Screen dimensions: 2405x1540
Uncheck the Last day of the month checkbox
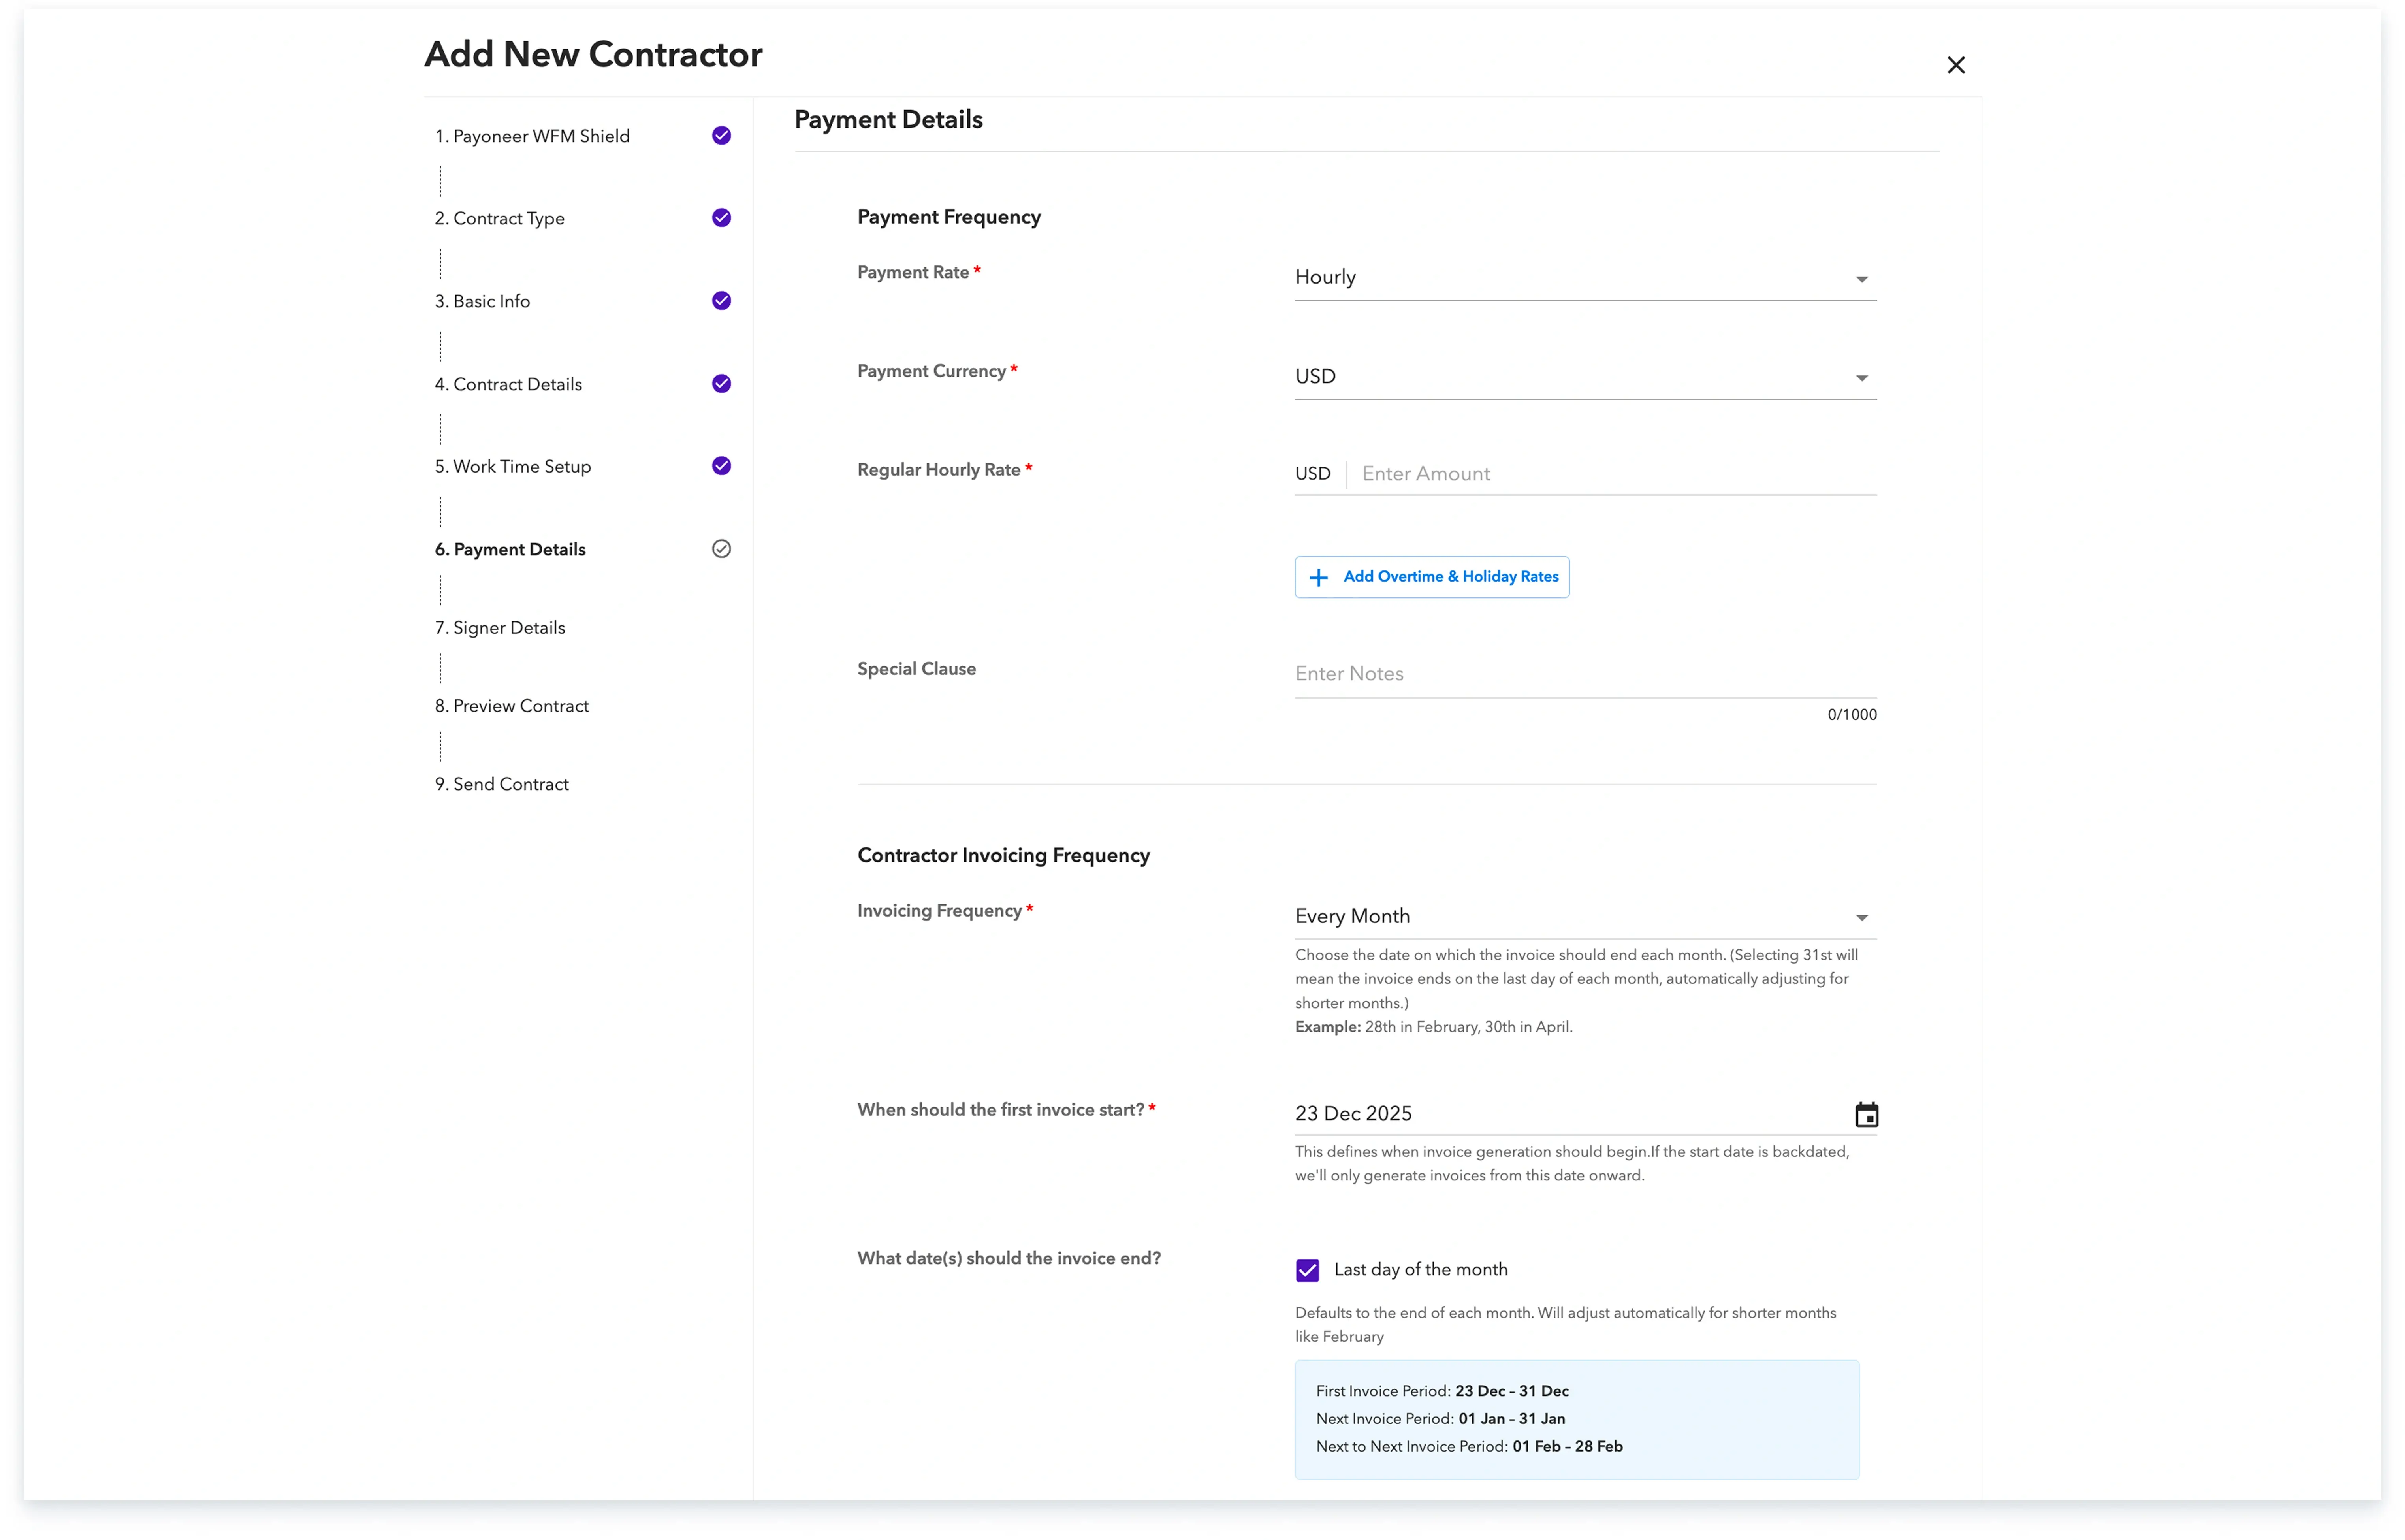click(1307, 1270)
